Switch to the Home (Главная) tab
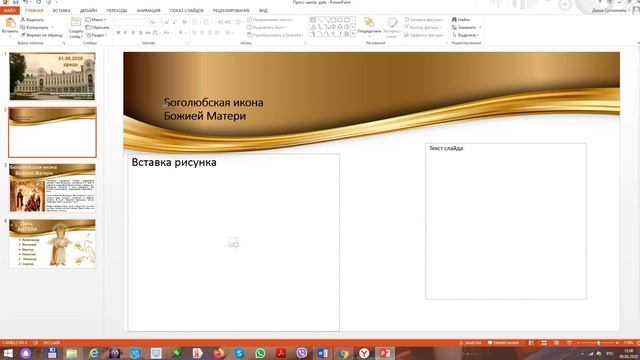Screen dimensions: 640x360 tap(34, 11)
